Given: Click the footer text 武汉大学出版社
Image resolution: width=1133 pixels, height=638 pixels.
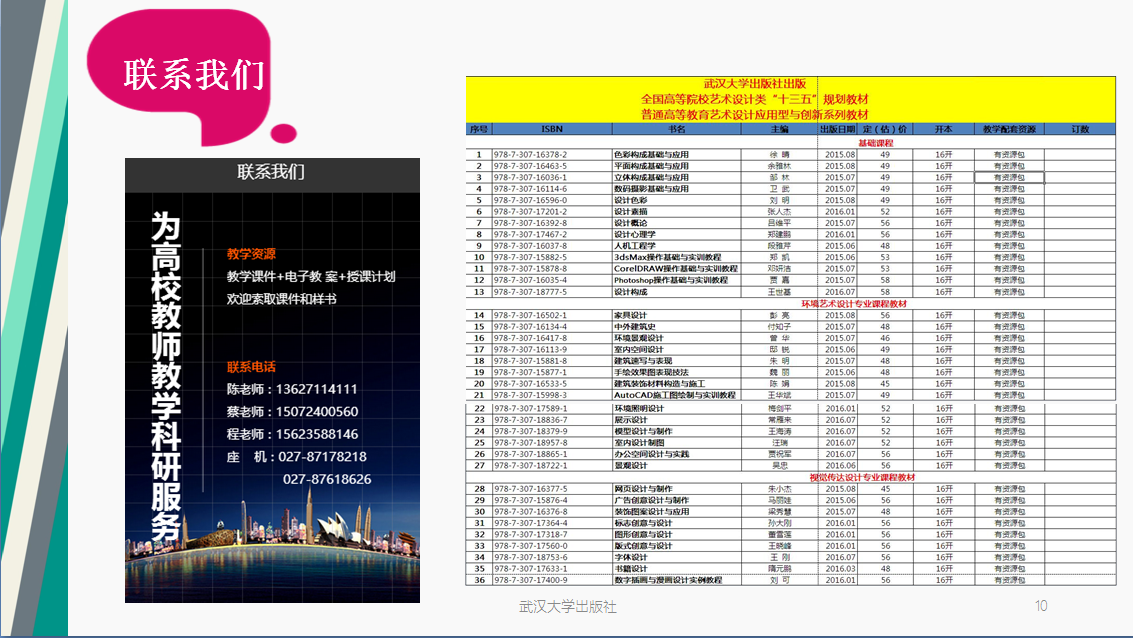Looking at the screenshot, I should (568, 607).
